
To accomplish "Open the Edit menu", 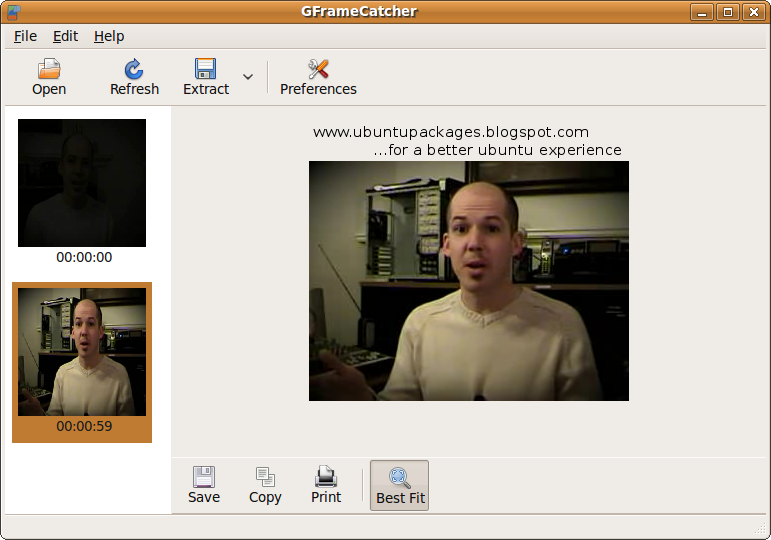I will point(65,36).
